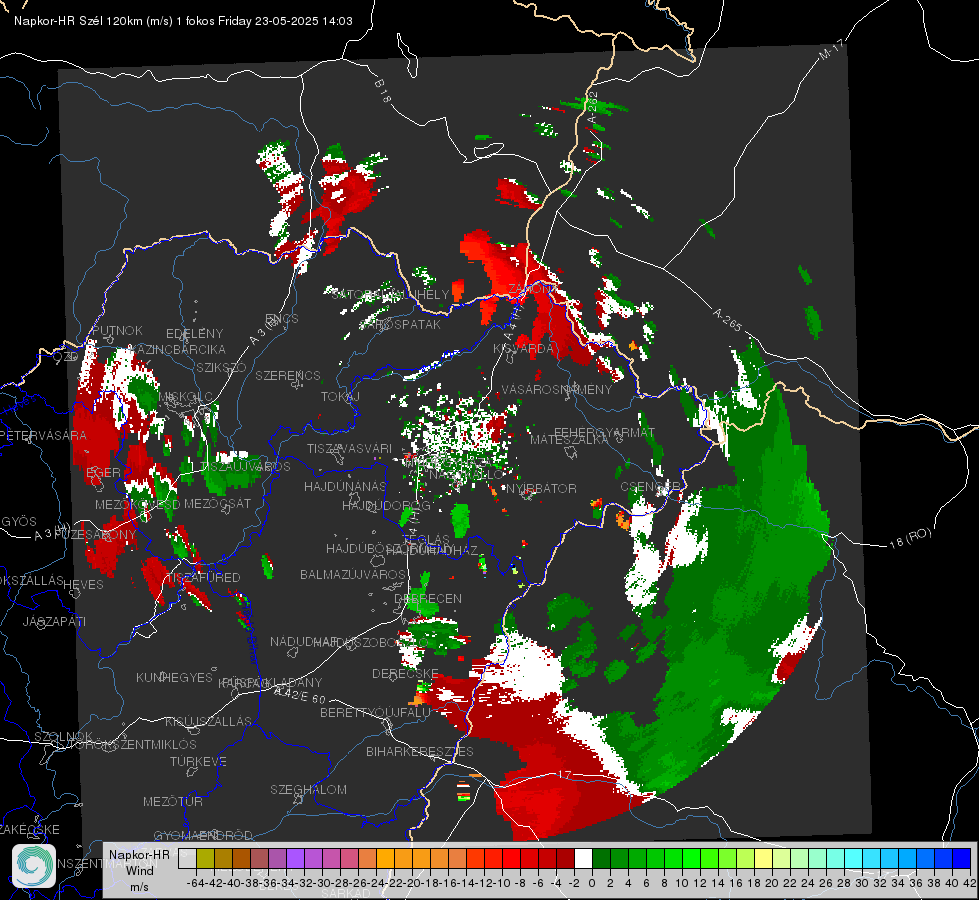This screenshot has height=900, width=979.
Task: Select the MISKOLC city label
Action: tap(185, 397)
